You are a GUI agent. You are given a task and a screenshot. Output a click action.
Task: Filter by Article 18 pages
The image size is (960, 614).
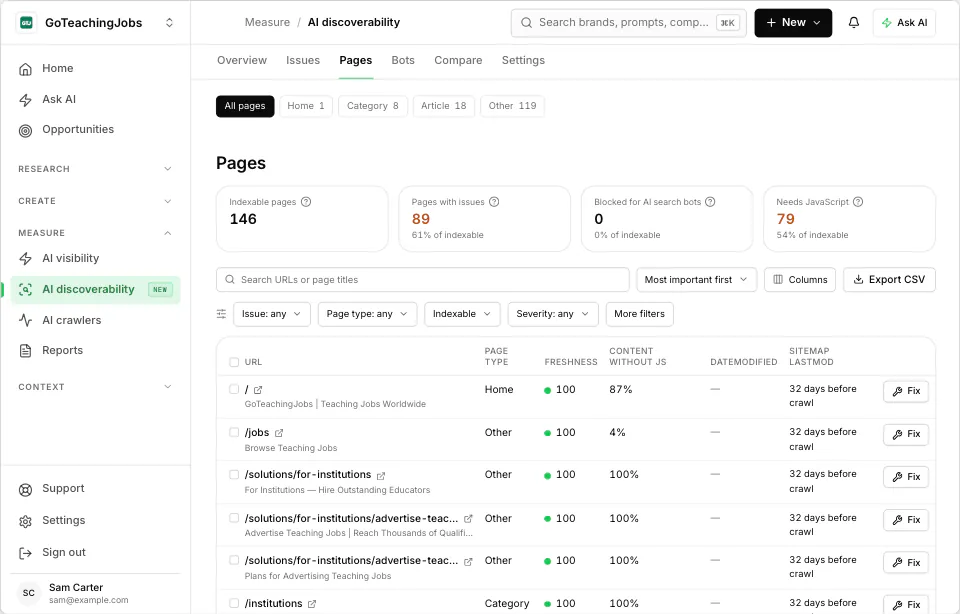point(443,106)
